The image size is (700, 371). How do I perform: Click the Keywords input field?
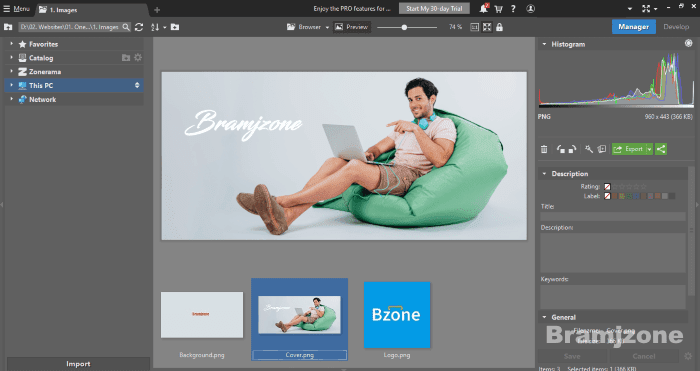(612, 297)
